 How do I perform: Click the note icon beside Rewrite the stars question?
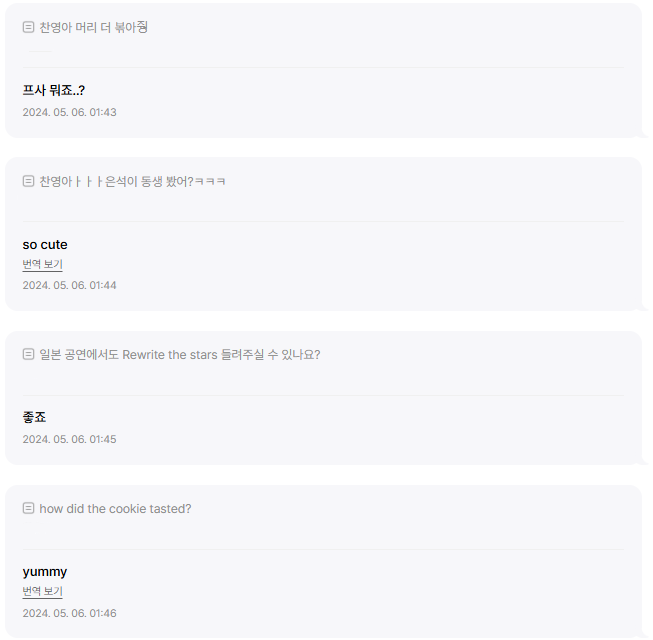point(28,355)
